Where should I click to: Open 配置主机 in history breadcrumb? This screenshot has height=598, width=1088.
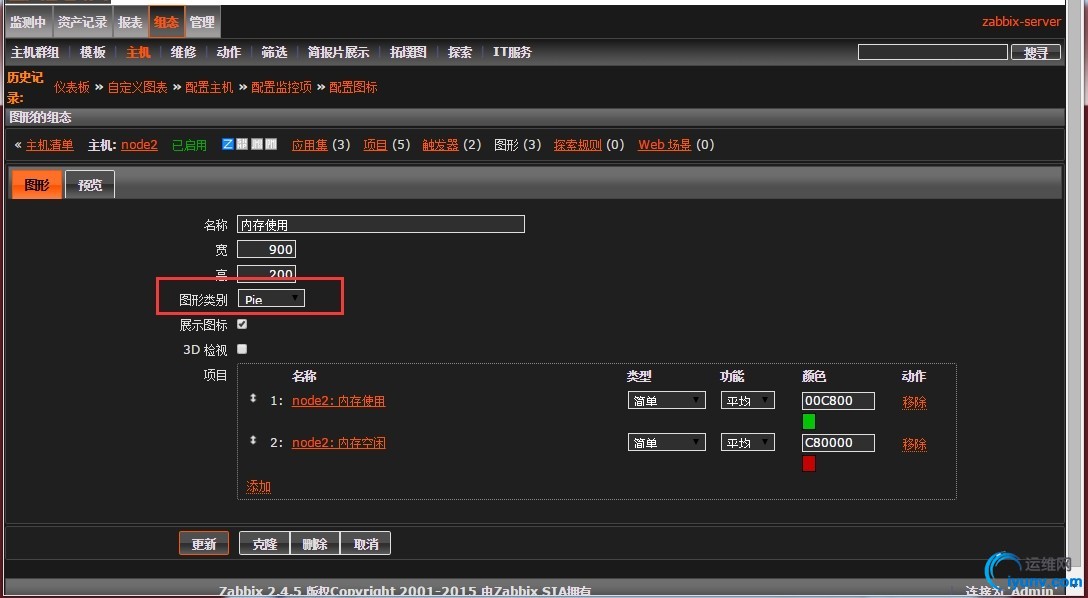point(210,87)
